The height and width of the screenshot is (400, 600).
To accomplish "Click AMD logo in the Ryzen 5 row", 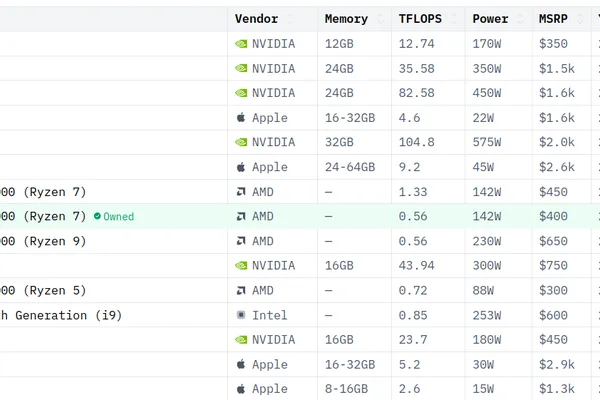I will coord(241,291).
